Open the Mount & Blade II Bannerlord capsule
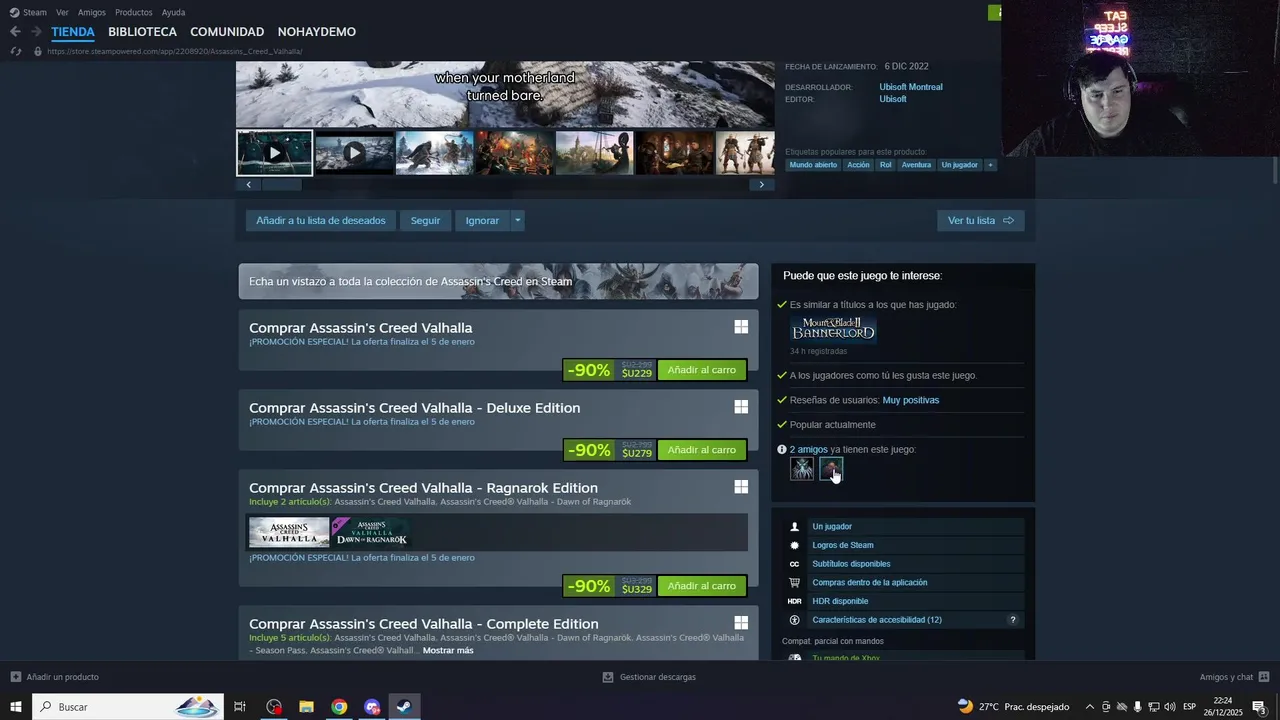Image resolution: width=1280 pixels, height=720 pixels. coord(833,329)
